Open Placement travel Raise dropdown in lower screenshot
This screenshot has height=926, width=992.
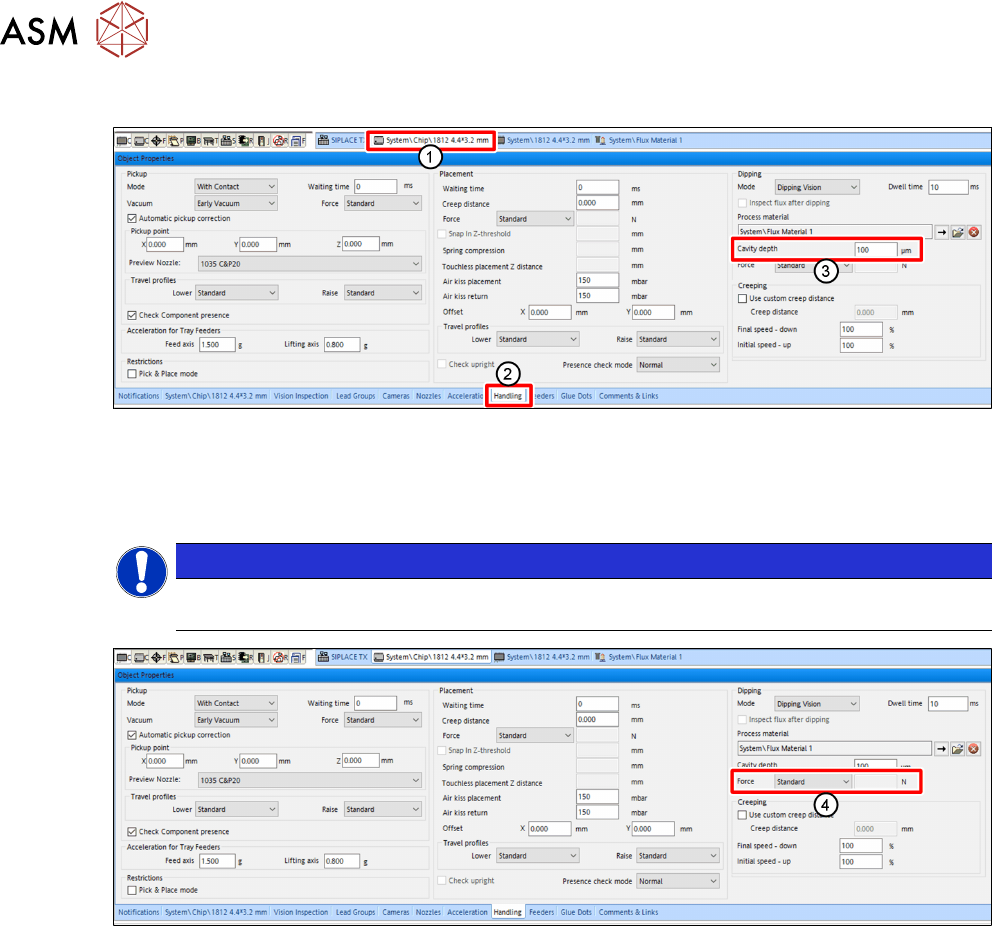coord(678,856)
